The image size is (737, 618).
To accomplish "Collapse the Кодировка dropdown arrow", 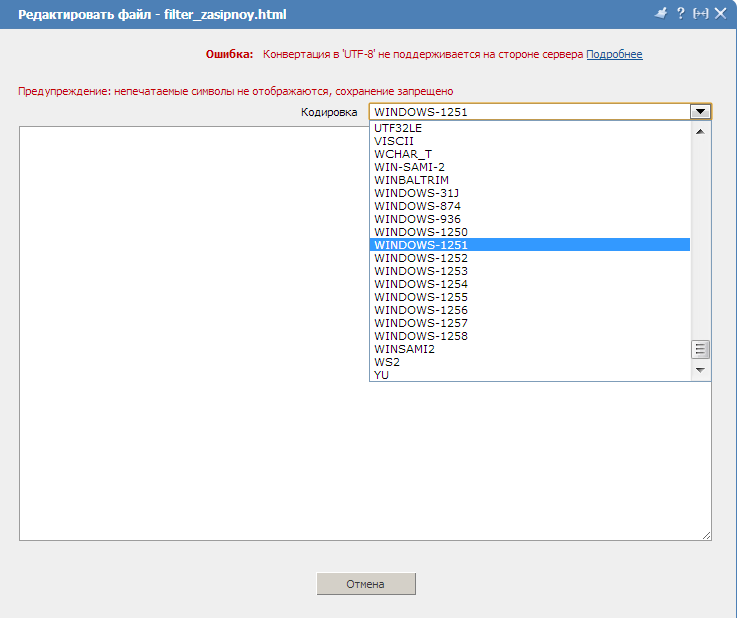I will (700, 112).
